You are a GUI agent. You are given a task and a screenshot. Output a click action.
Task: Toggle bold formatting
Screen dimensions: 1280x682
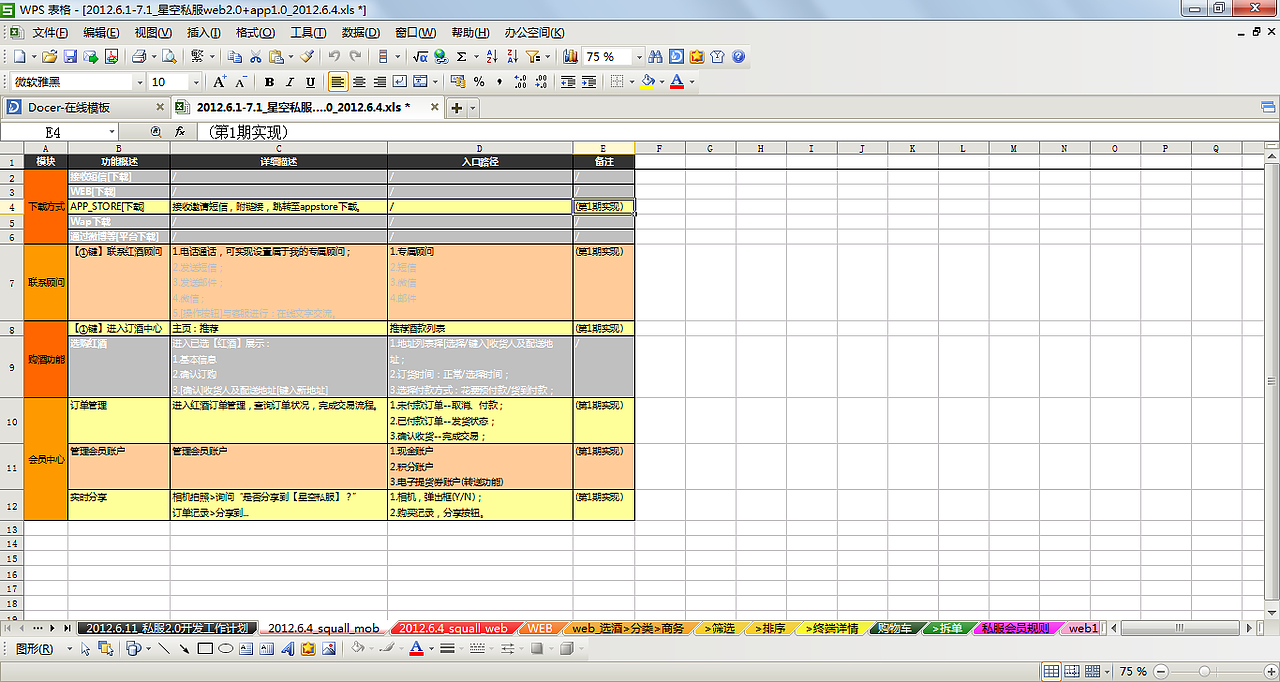tap(269, 81)
